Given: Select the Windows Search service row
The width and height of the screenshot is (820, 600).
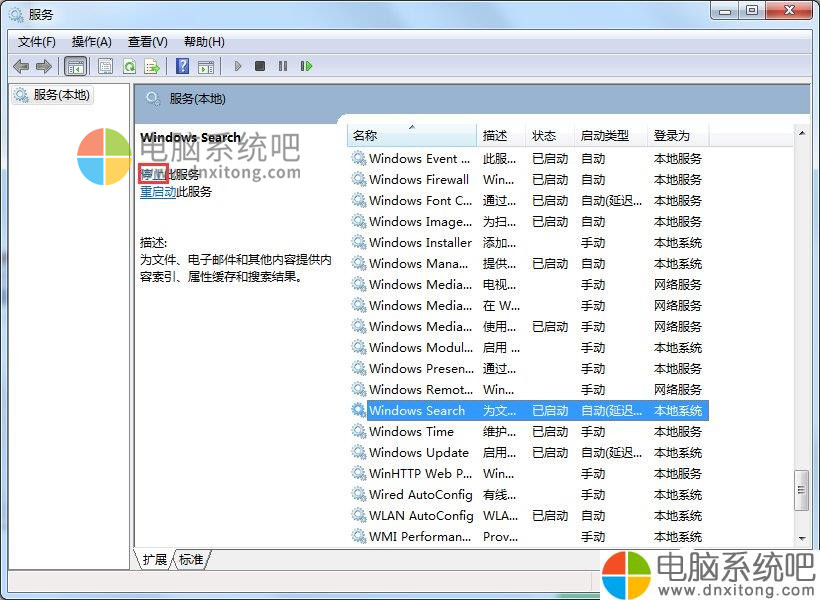Looking at the screenshot, I should pos(528,411).
